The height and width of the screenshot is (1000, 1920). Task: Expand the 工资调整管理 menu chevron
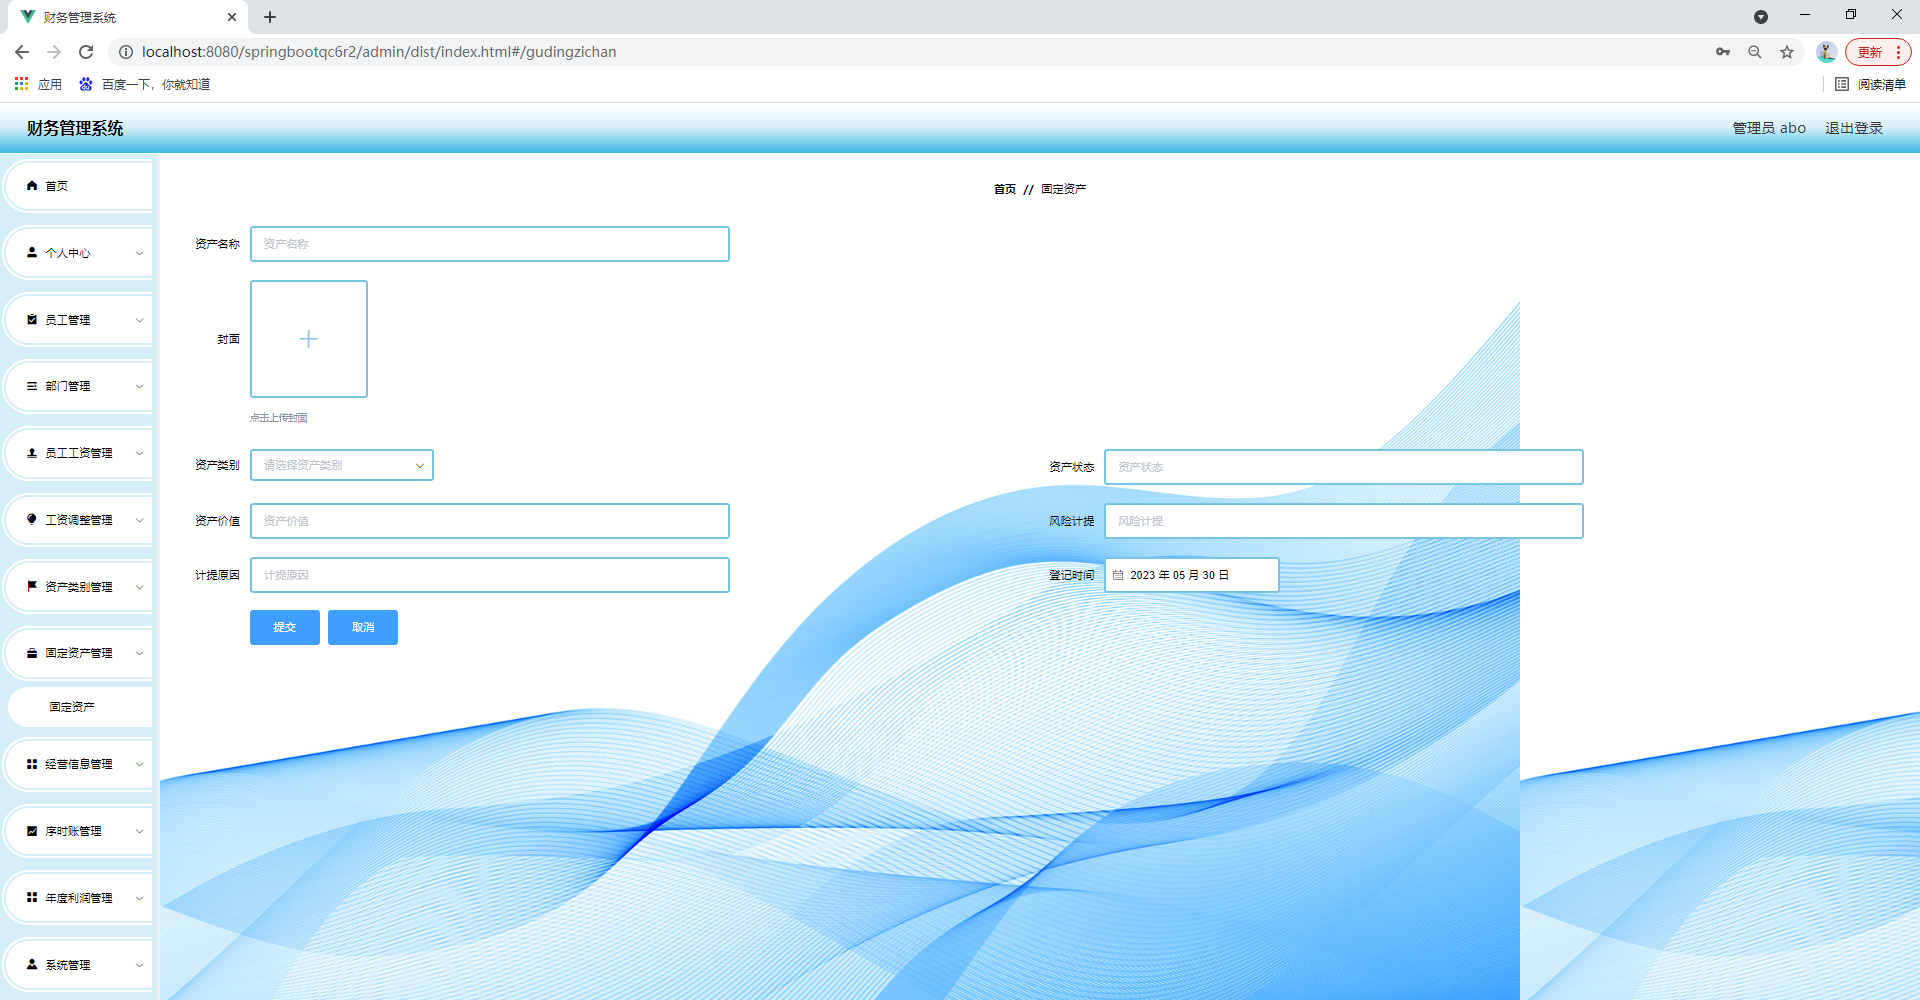click(x=139, y=520)
